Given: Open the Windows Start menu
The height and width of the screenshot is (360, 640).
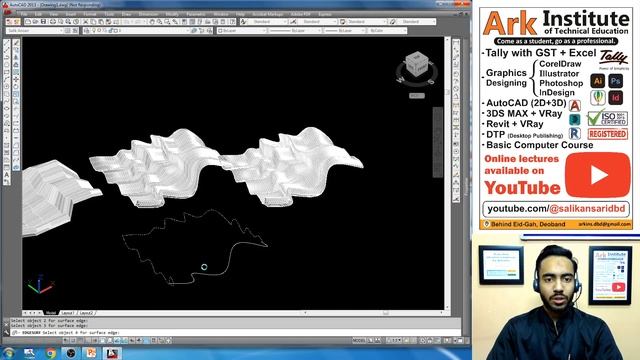Looking at the screenshot, I should click(x=9, y=353).
